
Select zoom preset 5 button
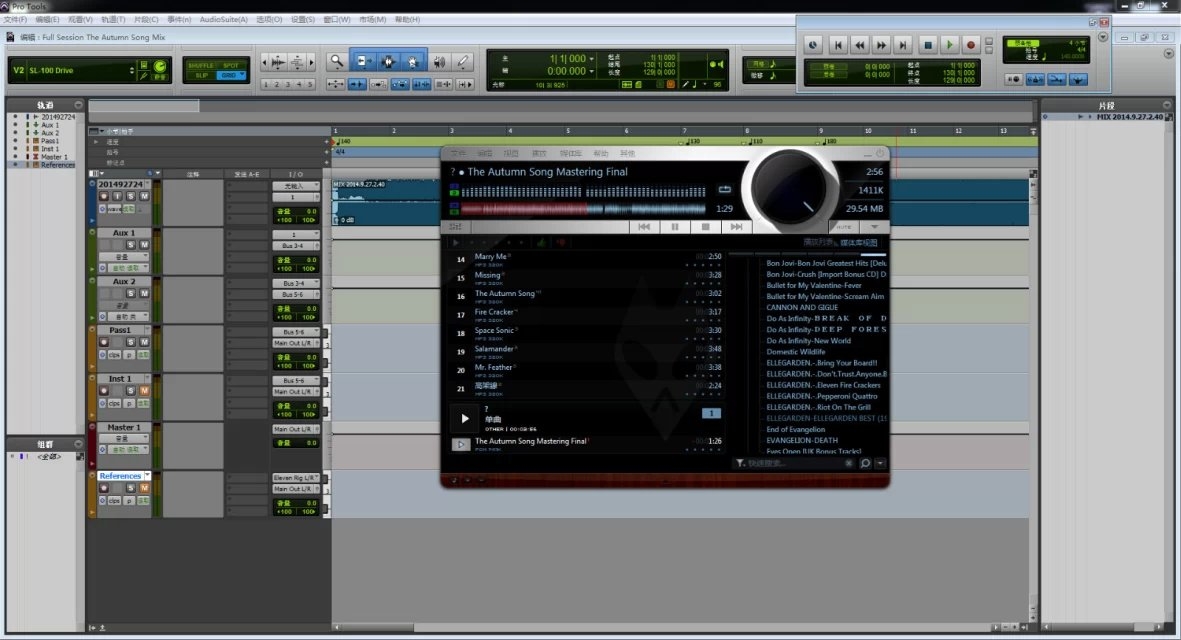(309, 84)
